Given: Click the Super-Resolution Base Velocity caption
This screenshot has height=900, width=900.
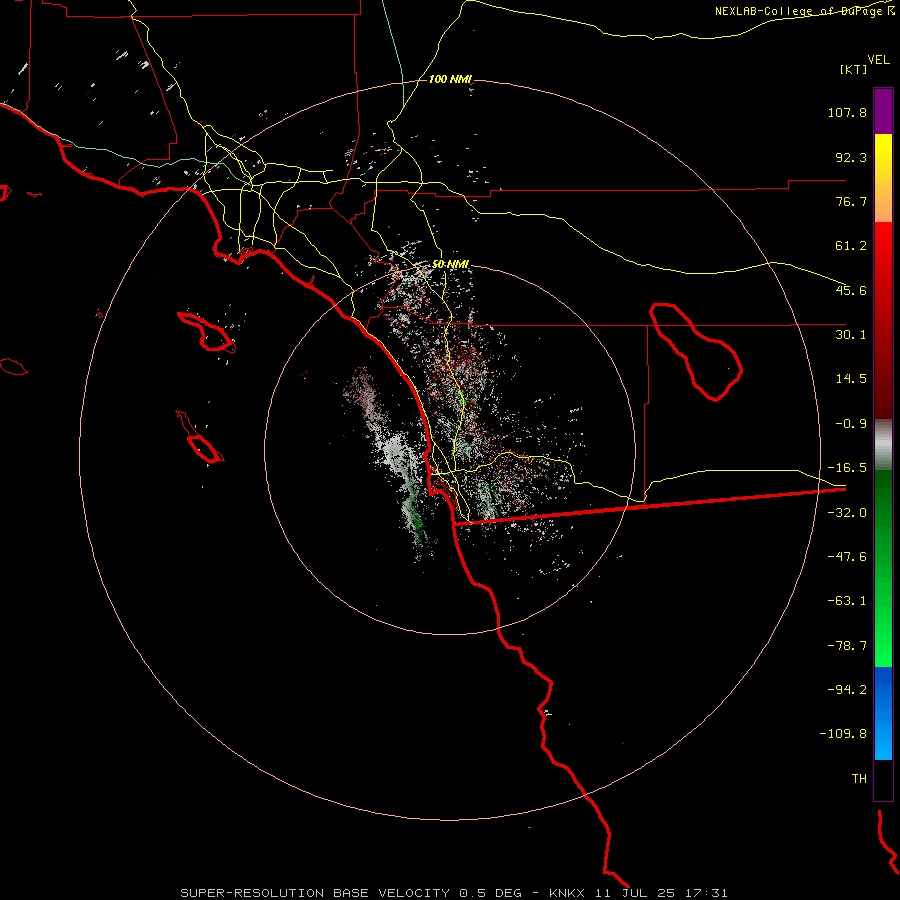Looking at the screenshot, I should pyautogui.click(x=454, y=893).
